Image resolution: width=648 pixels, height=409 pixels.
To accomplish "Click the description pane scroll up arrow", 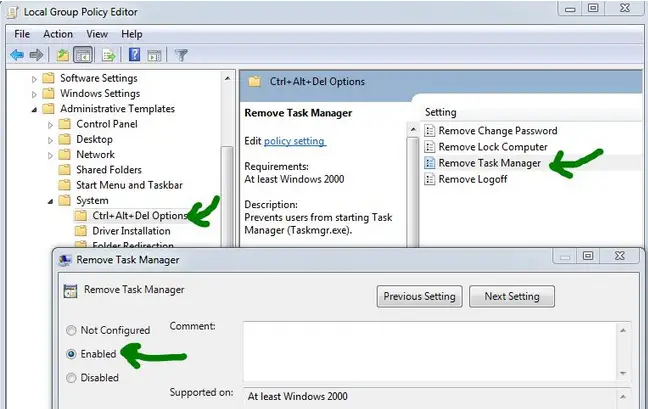I will coord(413,129).
